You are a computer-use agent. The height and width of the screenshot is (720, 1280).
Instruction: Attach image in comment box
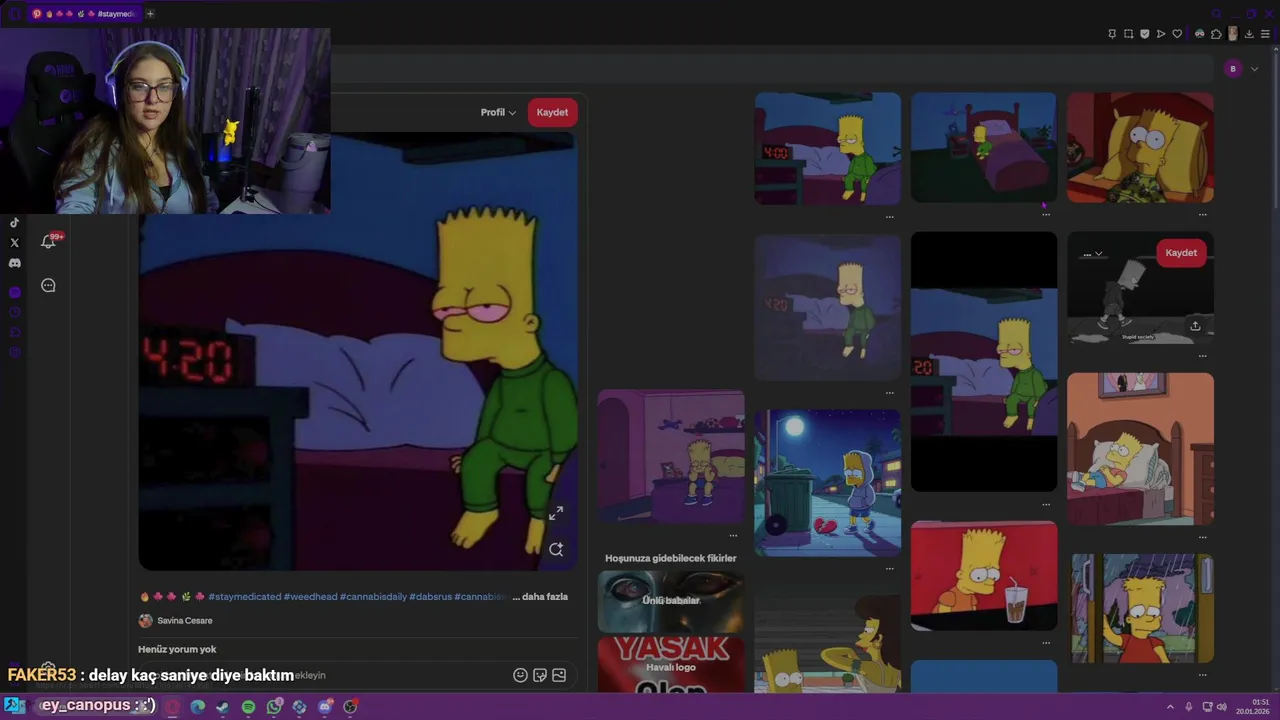(559, 675)
